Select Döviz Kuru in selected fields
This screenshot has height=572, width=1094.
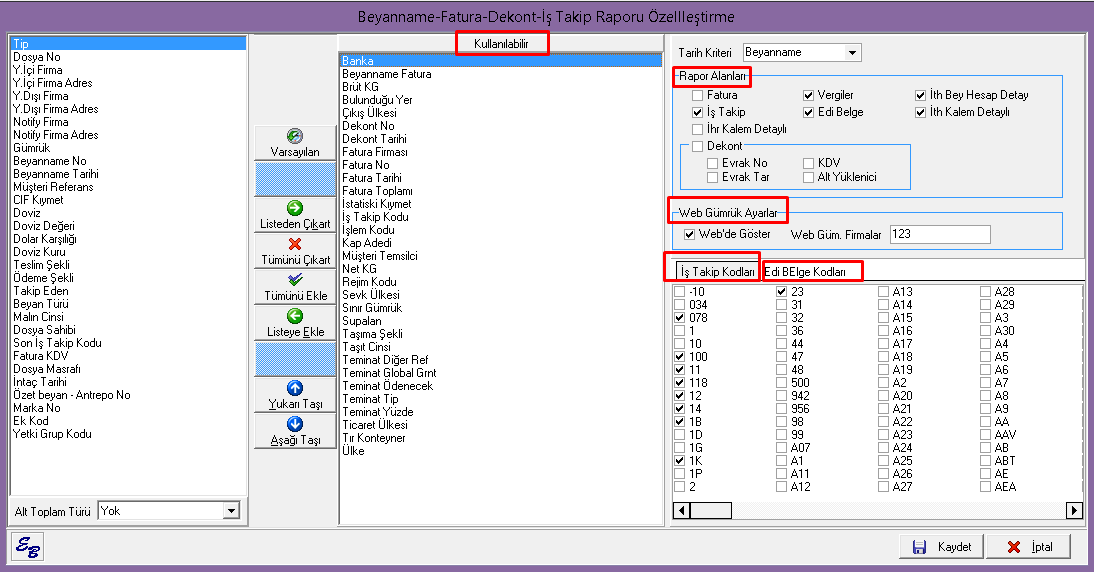coord(128,252)
